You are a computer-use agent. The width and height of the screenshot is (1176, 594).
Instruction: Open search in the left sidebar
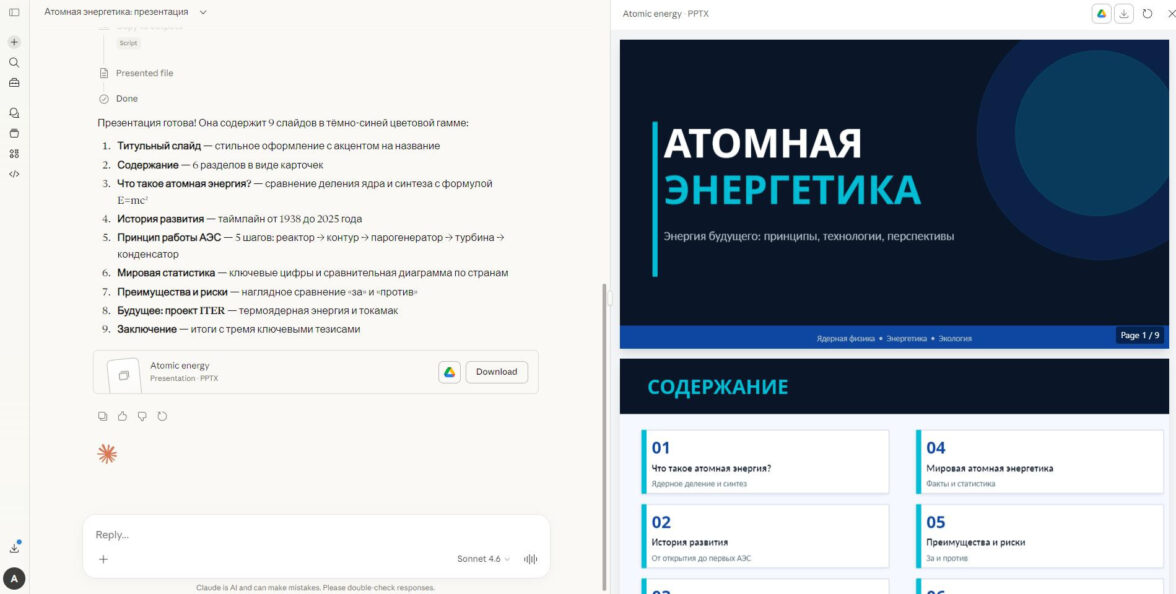[x=14, y=62]
